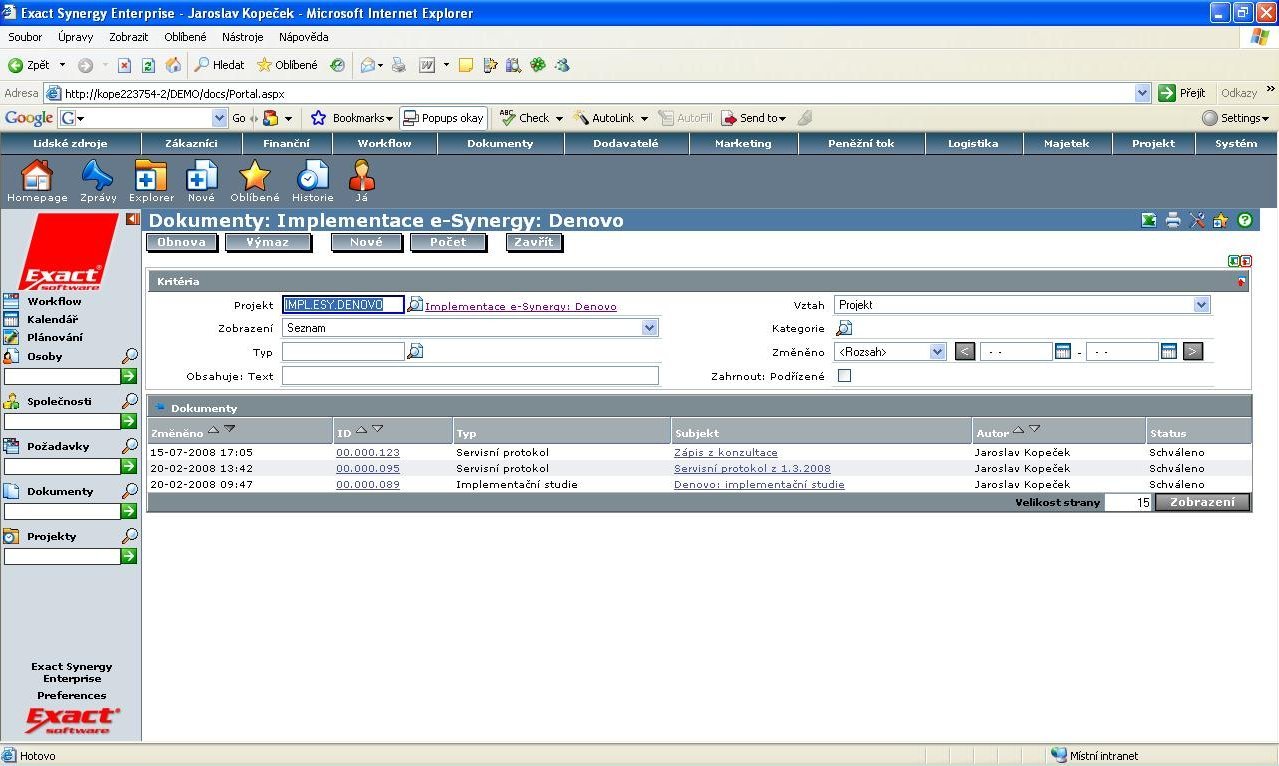Submit the Projekty search green arrow
Viewport: 1279px width, 766px height.
(x=129, y=556)
